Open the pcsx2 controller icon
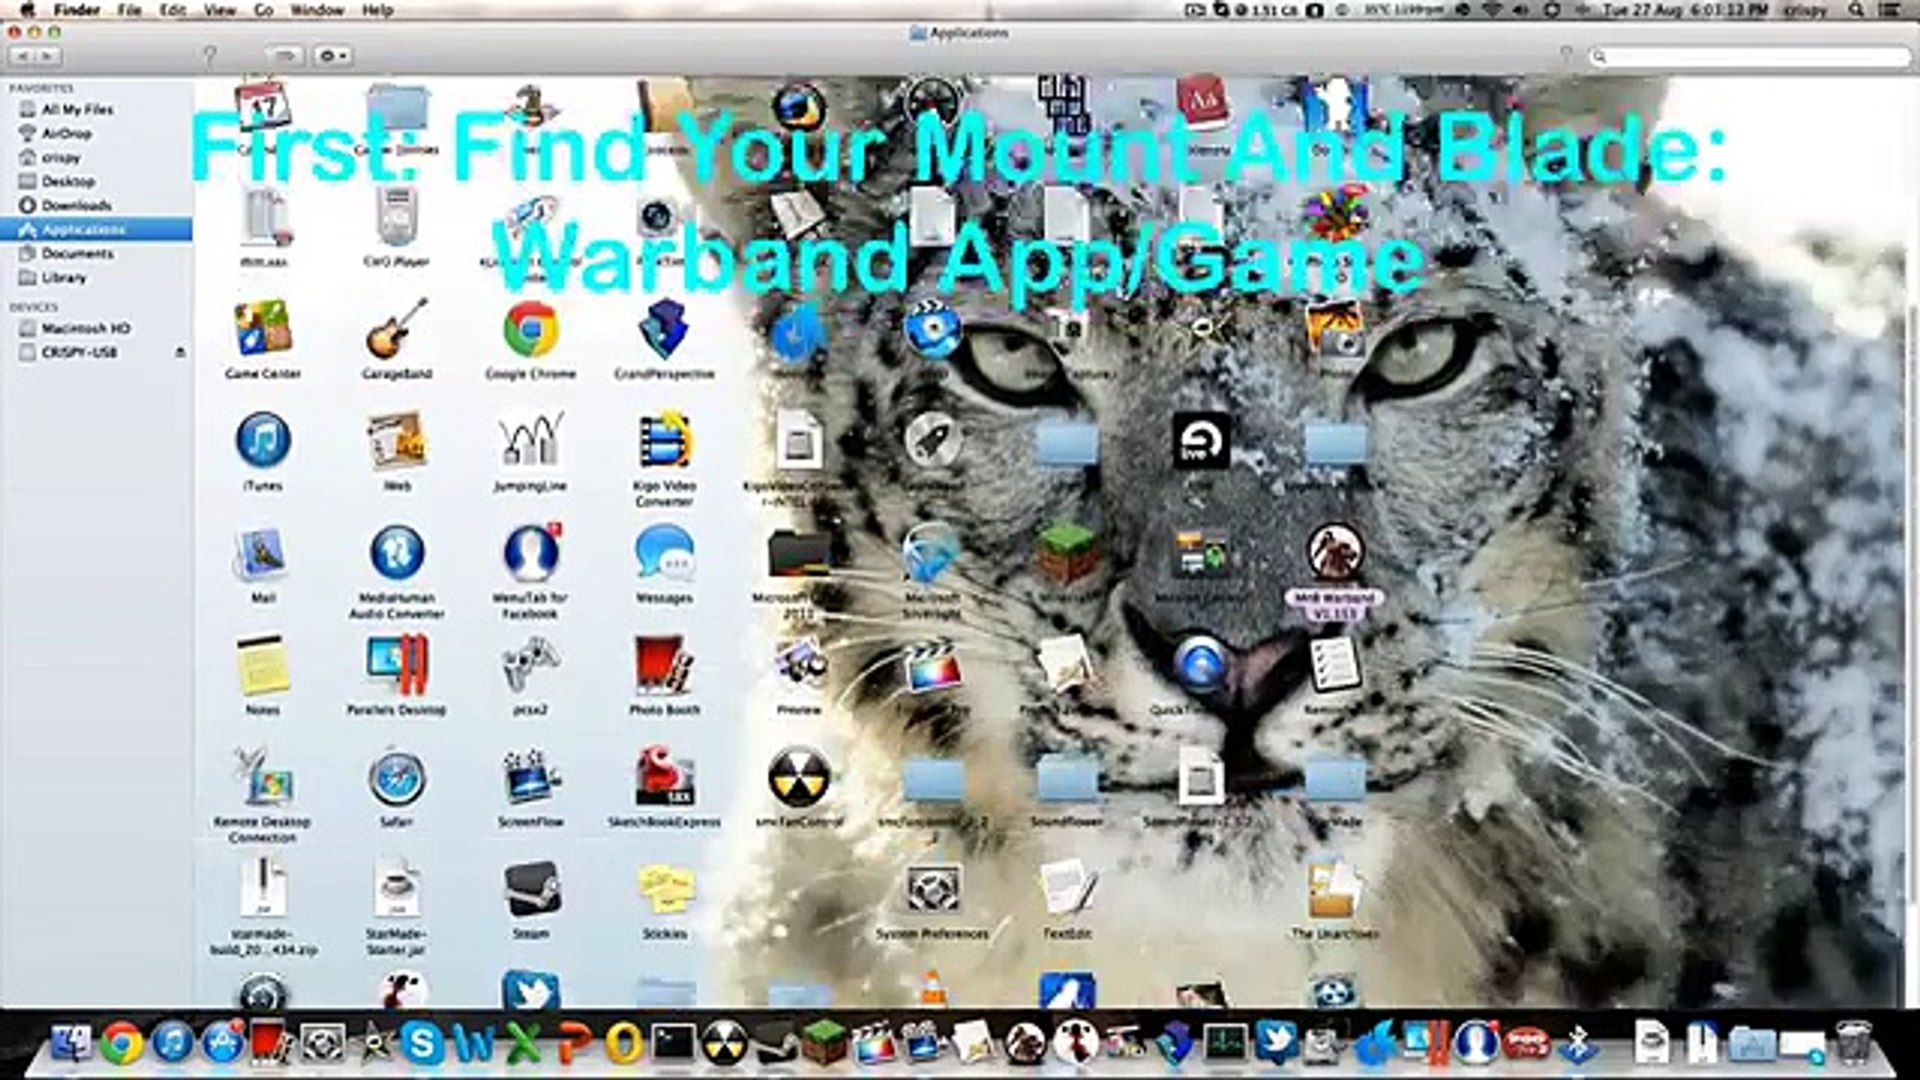 tap(530, 665)
